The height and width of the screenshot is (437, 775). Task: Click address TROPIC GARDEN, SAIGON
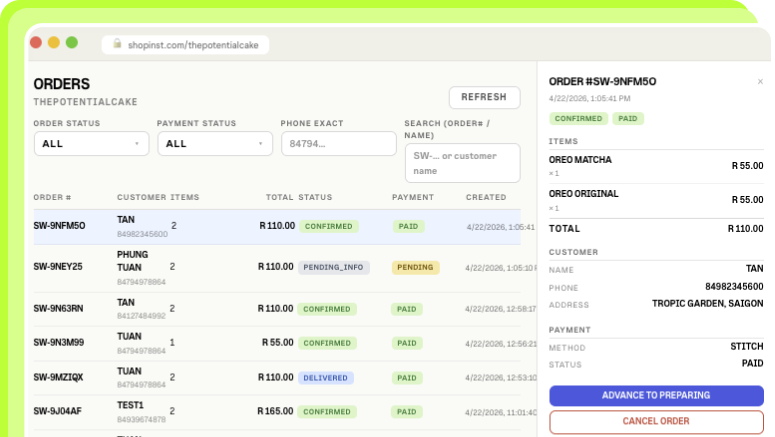[707, 304]
